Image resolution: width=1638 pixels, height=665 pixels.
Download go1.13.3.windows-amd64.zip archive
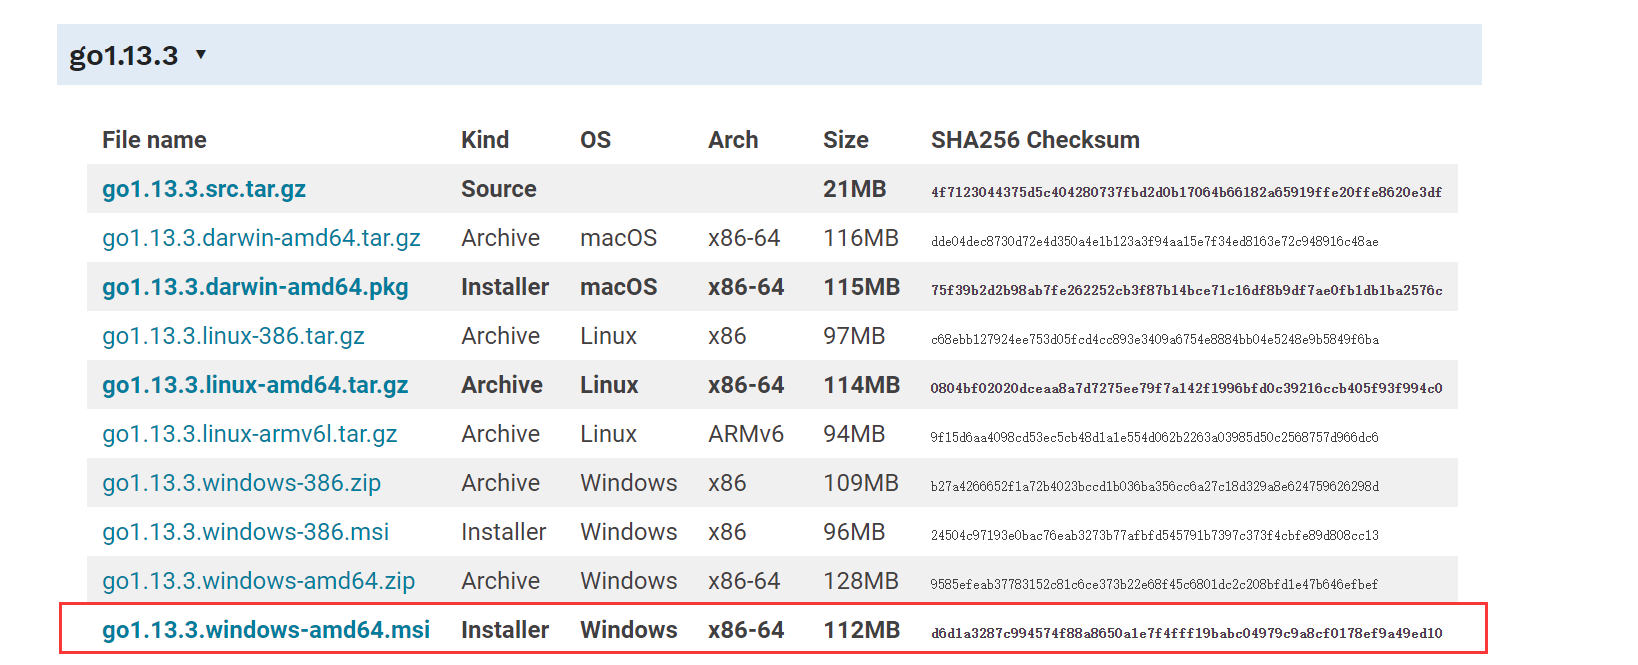(258, 581)
